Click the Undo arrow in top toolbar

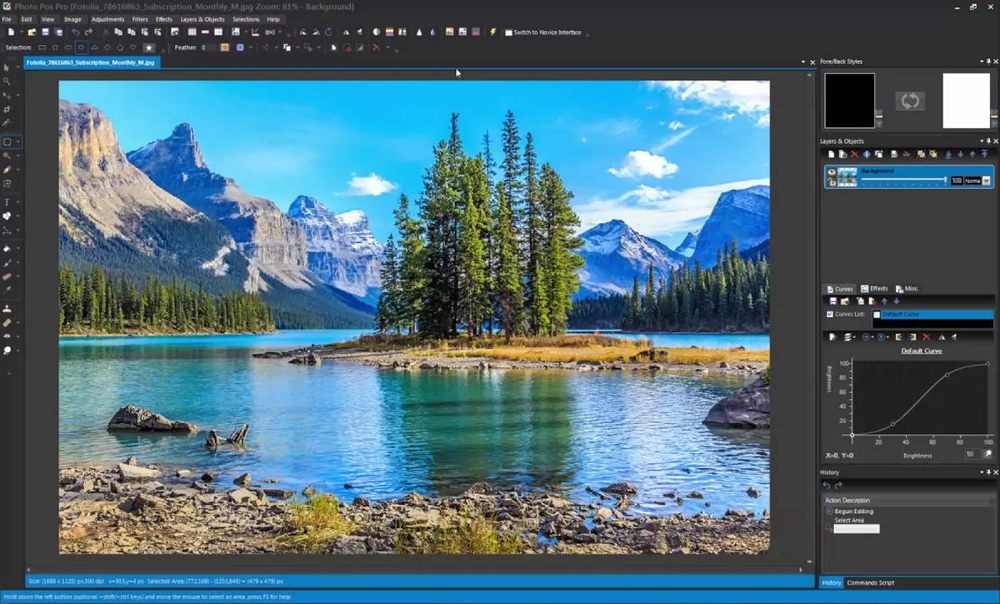point(75,32)
